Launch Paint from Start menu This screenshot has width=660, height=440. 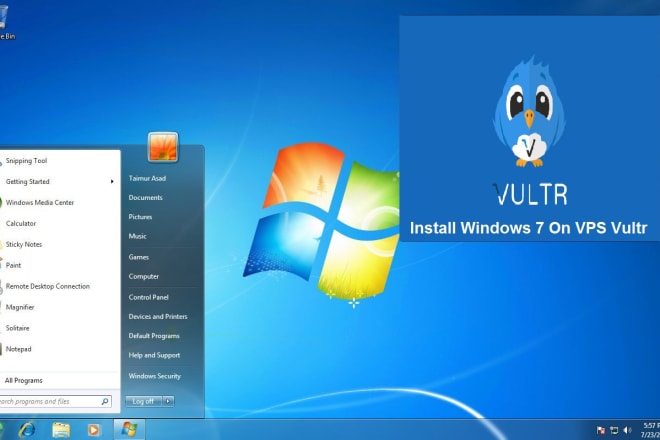click(13, 265)
